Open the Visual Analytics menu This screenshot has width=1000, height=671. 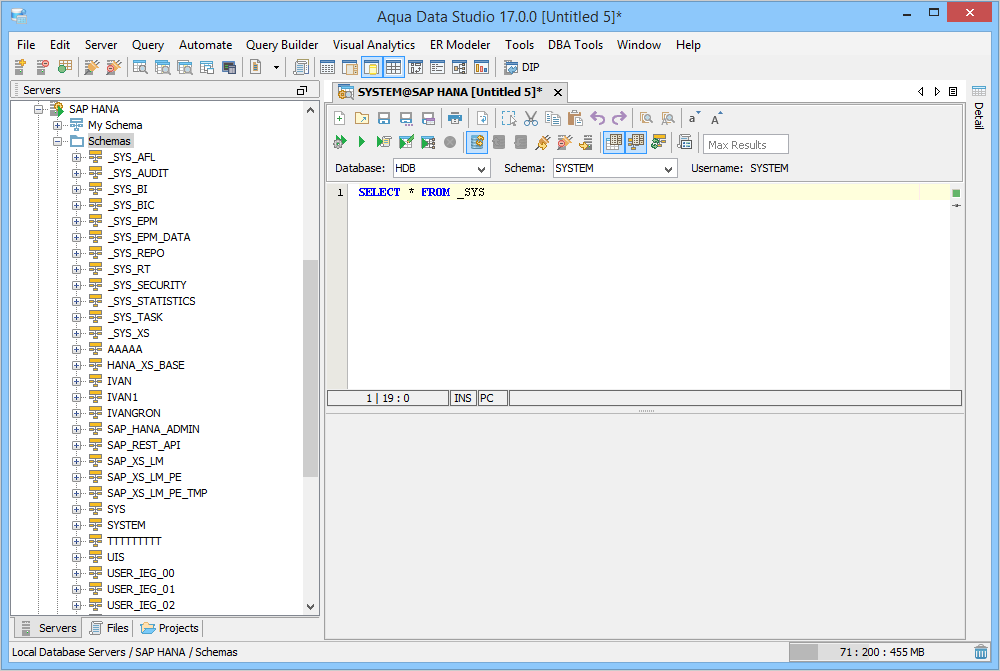(x=374, y=45)
